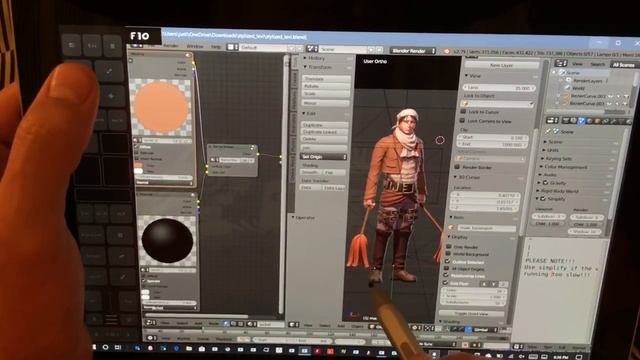Switch to the Render properties tab icon
This screenshot has height=360, width=640.
(x=566, y=120)
